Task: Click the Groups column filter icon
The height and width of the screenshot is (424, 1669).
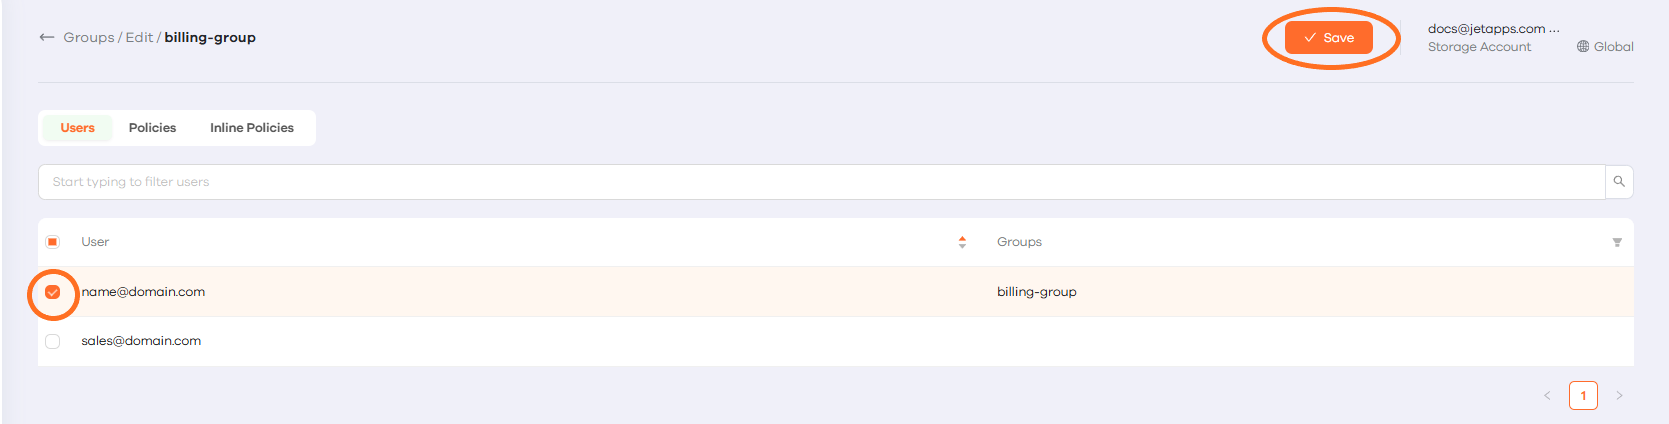Action: 1617,243
